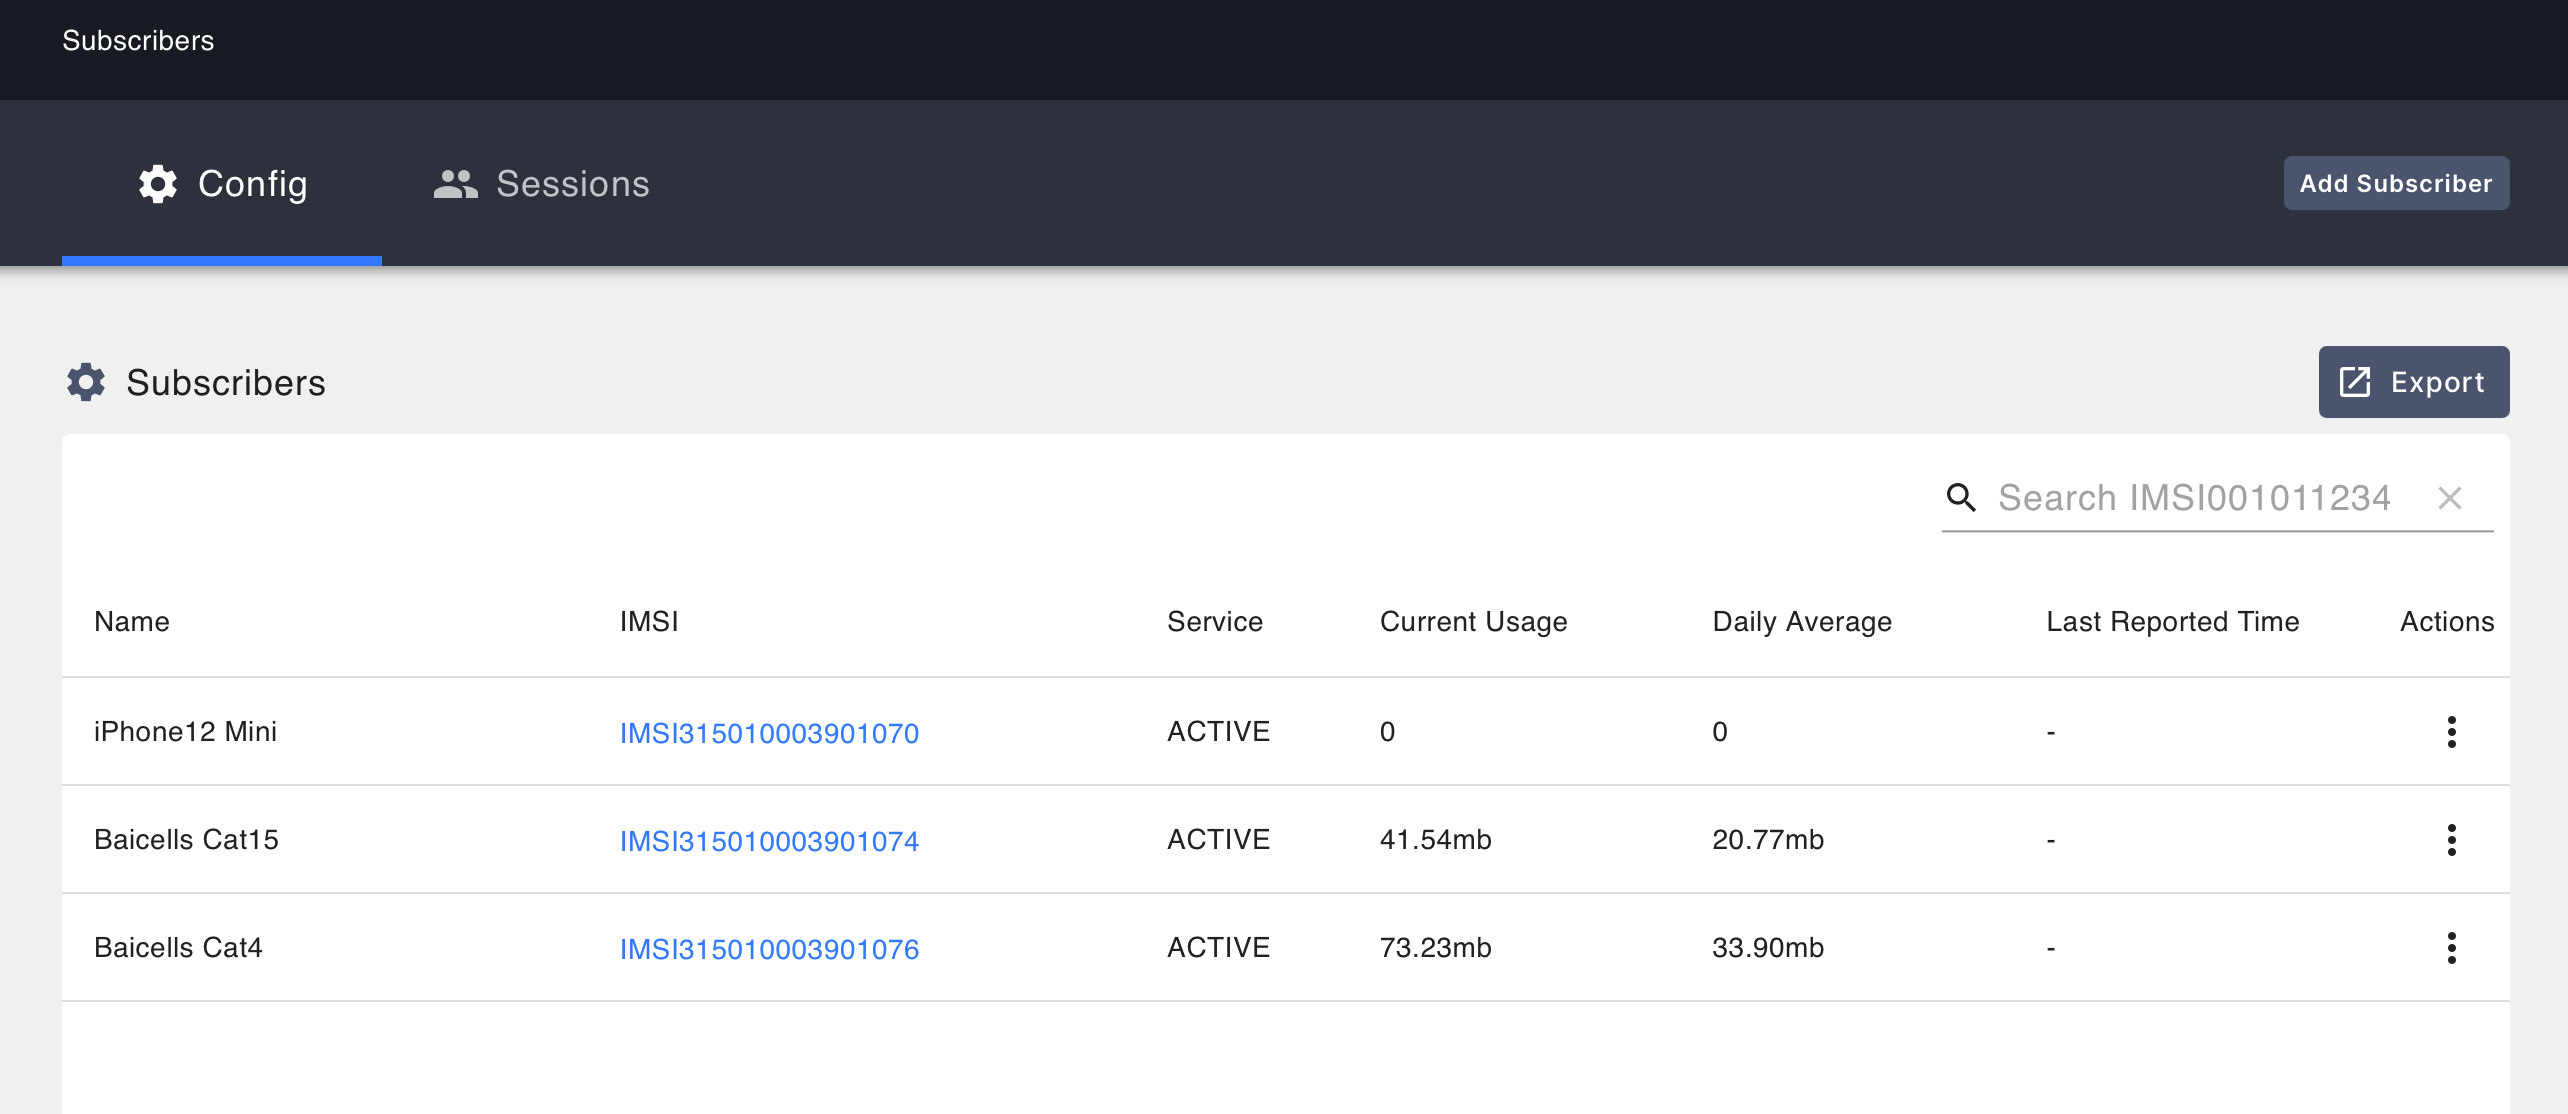
Task: Click ACTIVE status in Baicells Cat4 row
Action: 1218,947
